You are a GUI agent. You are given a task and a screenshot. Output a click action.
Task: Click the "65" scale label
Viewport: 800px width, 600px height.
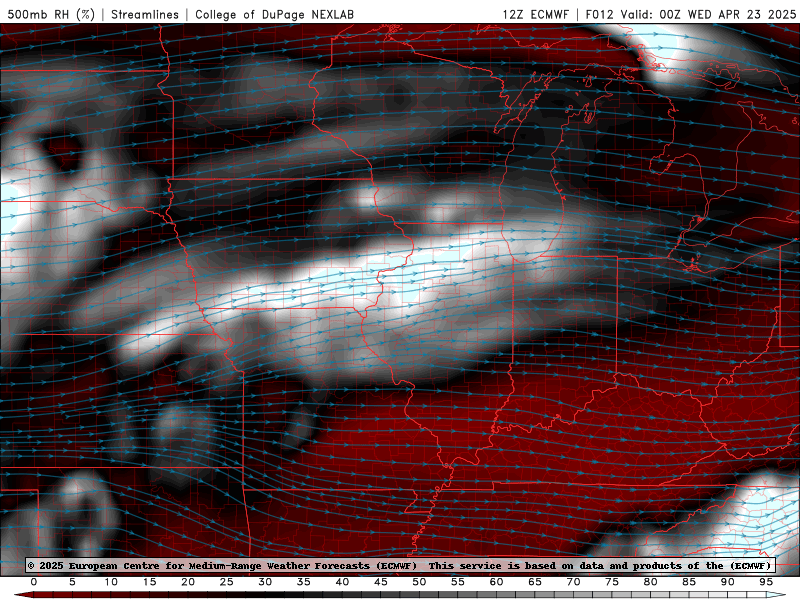pyautogui.click(x=535, y=582)
